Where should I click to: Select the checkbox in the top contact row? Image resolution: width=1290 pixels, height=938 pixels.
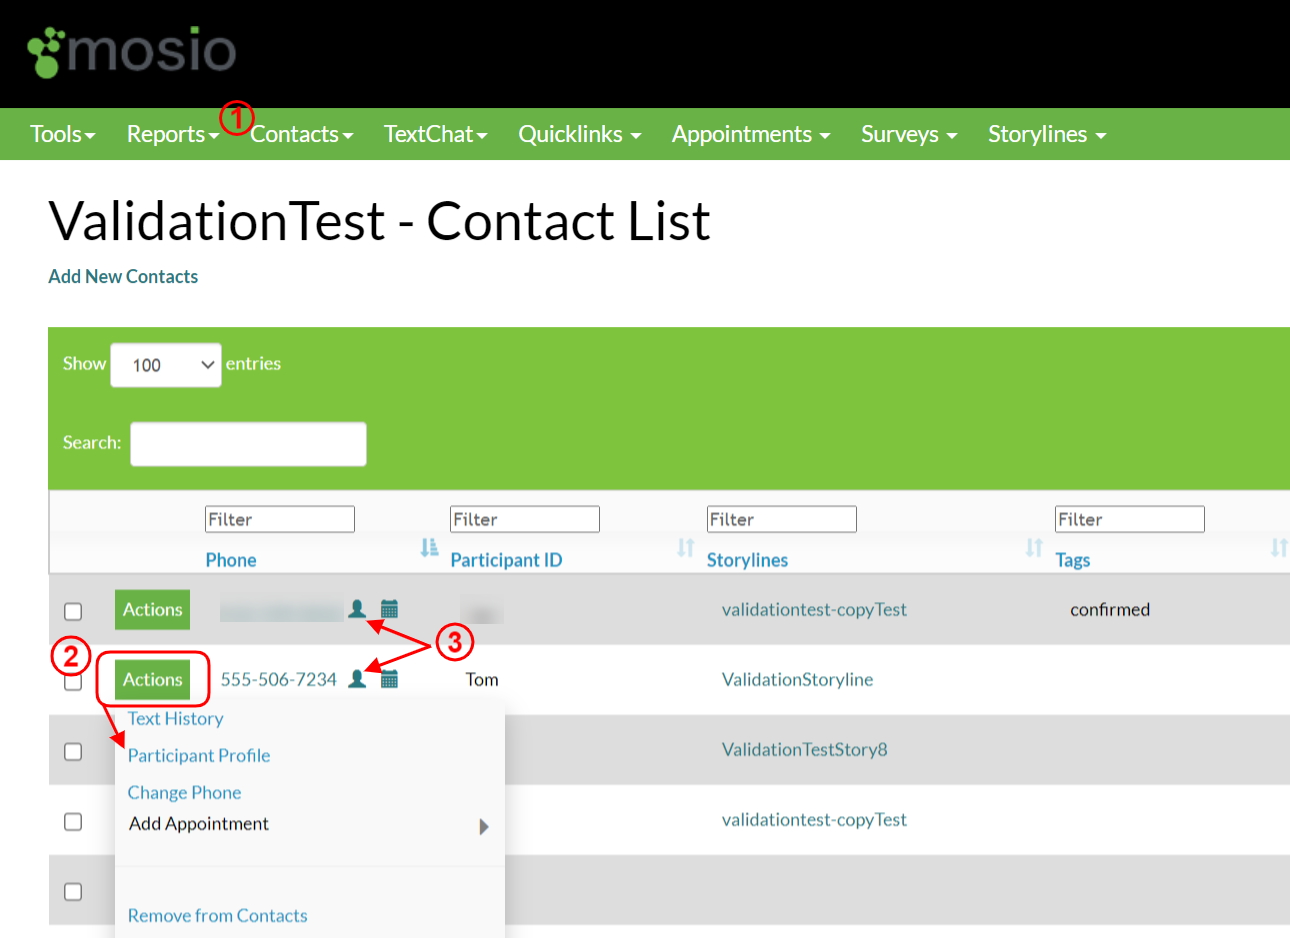pos(72,611)
